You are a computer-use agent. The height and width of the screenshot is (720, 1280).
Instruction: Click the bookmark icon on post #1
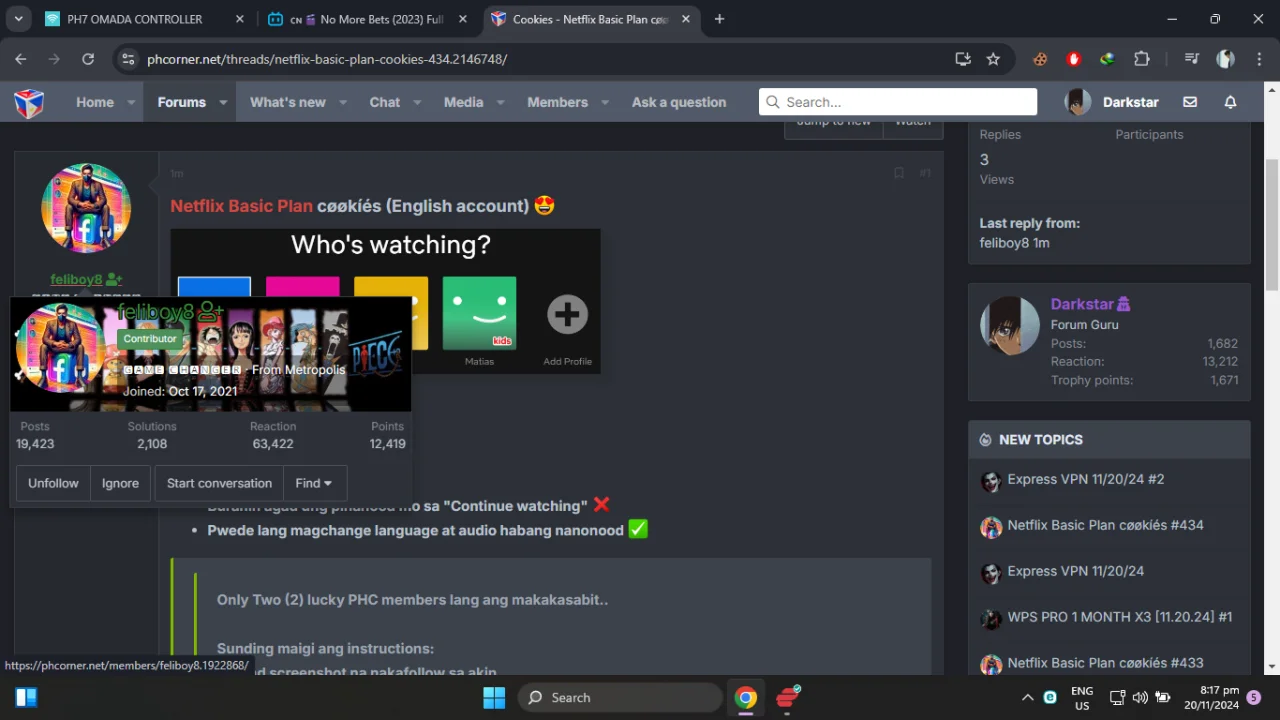click(x=898, y=173)
